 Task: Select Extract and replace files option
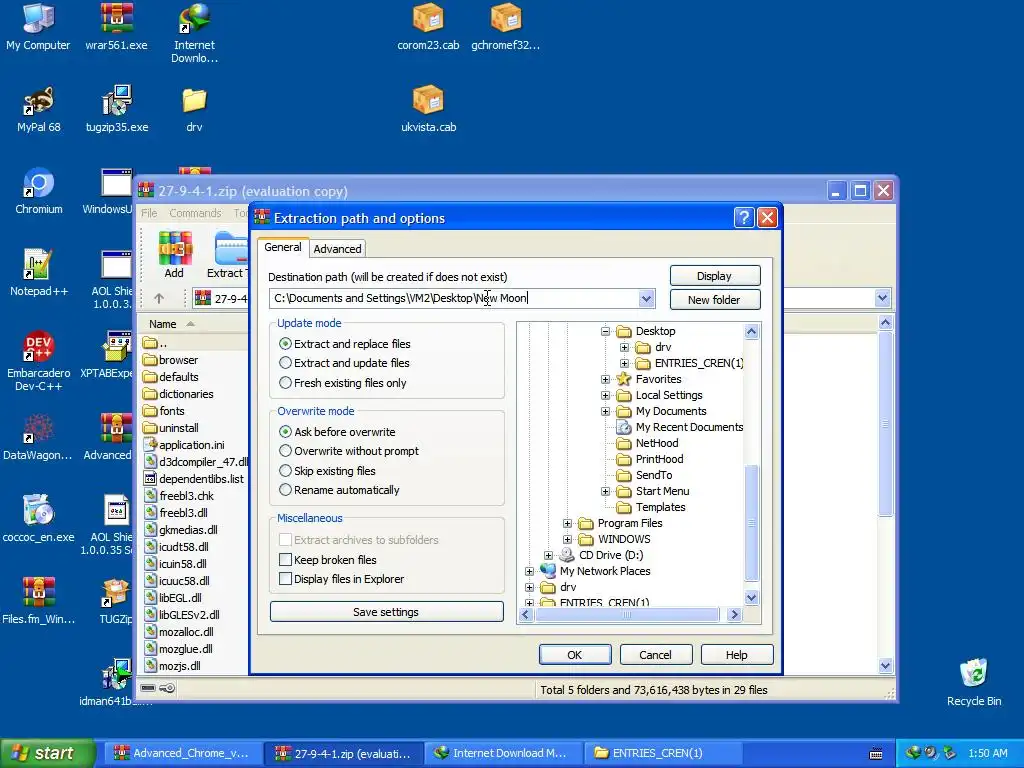pos(345,344)
